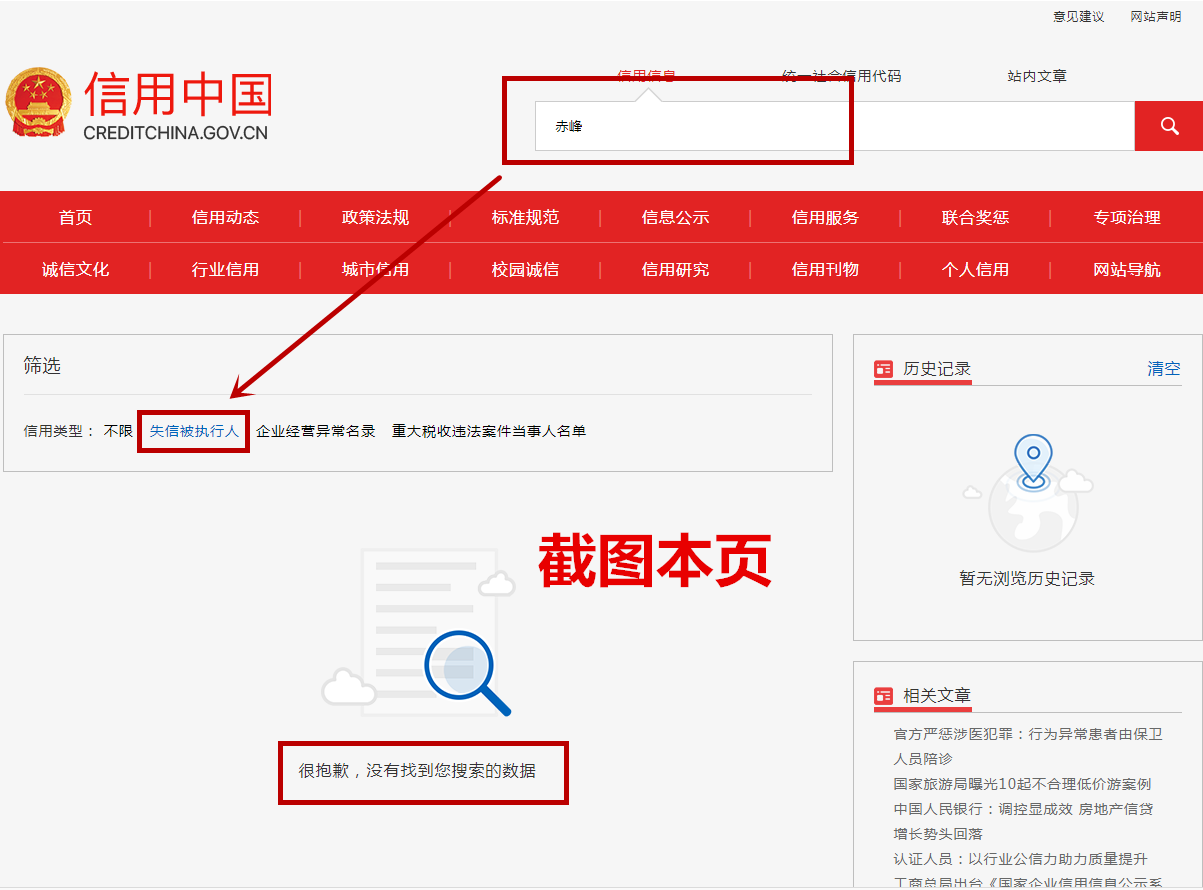This screenshot has width=1203, height=890.
Task: Click 清空 to clear history records
Action: click(1163, 369)
